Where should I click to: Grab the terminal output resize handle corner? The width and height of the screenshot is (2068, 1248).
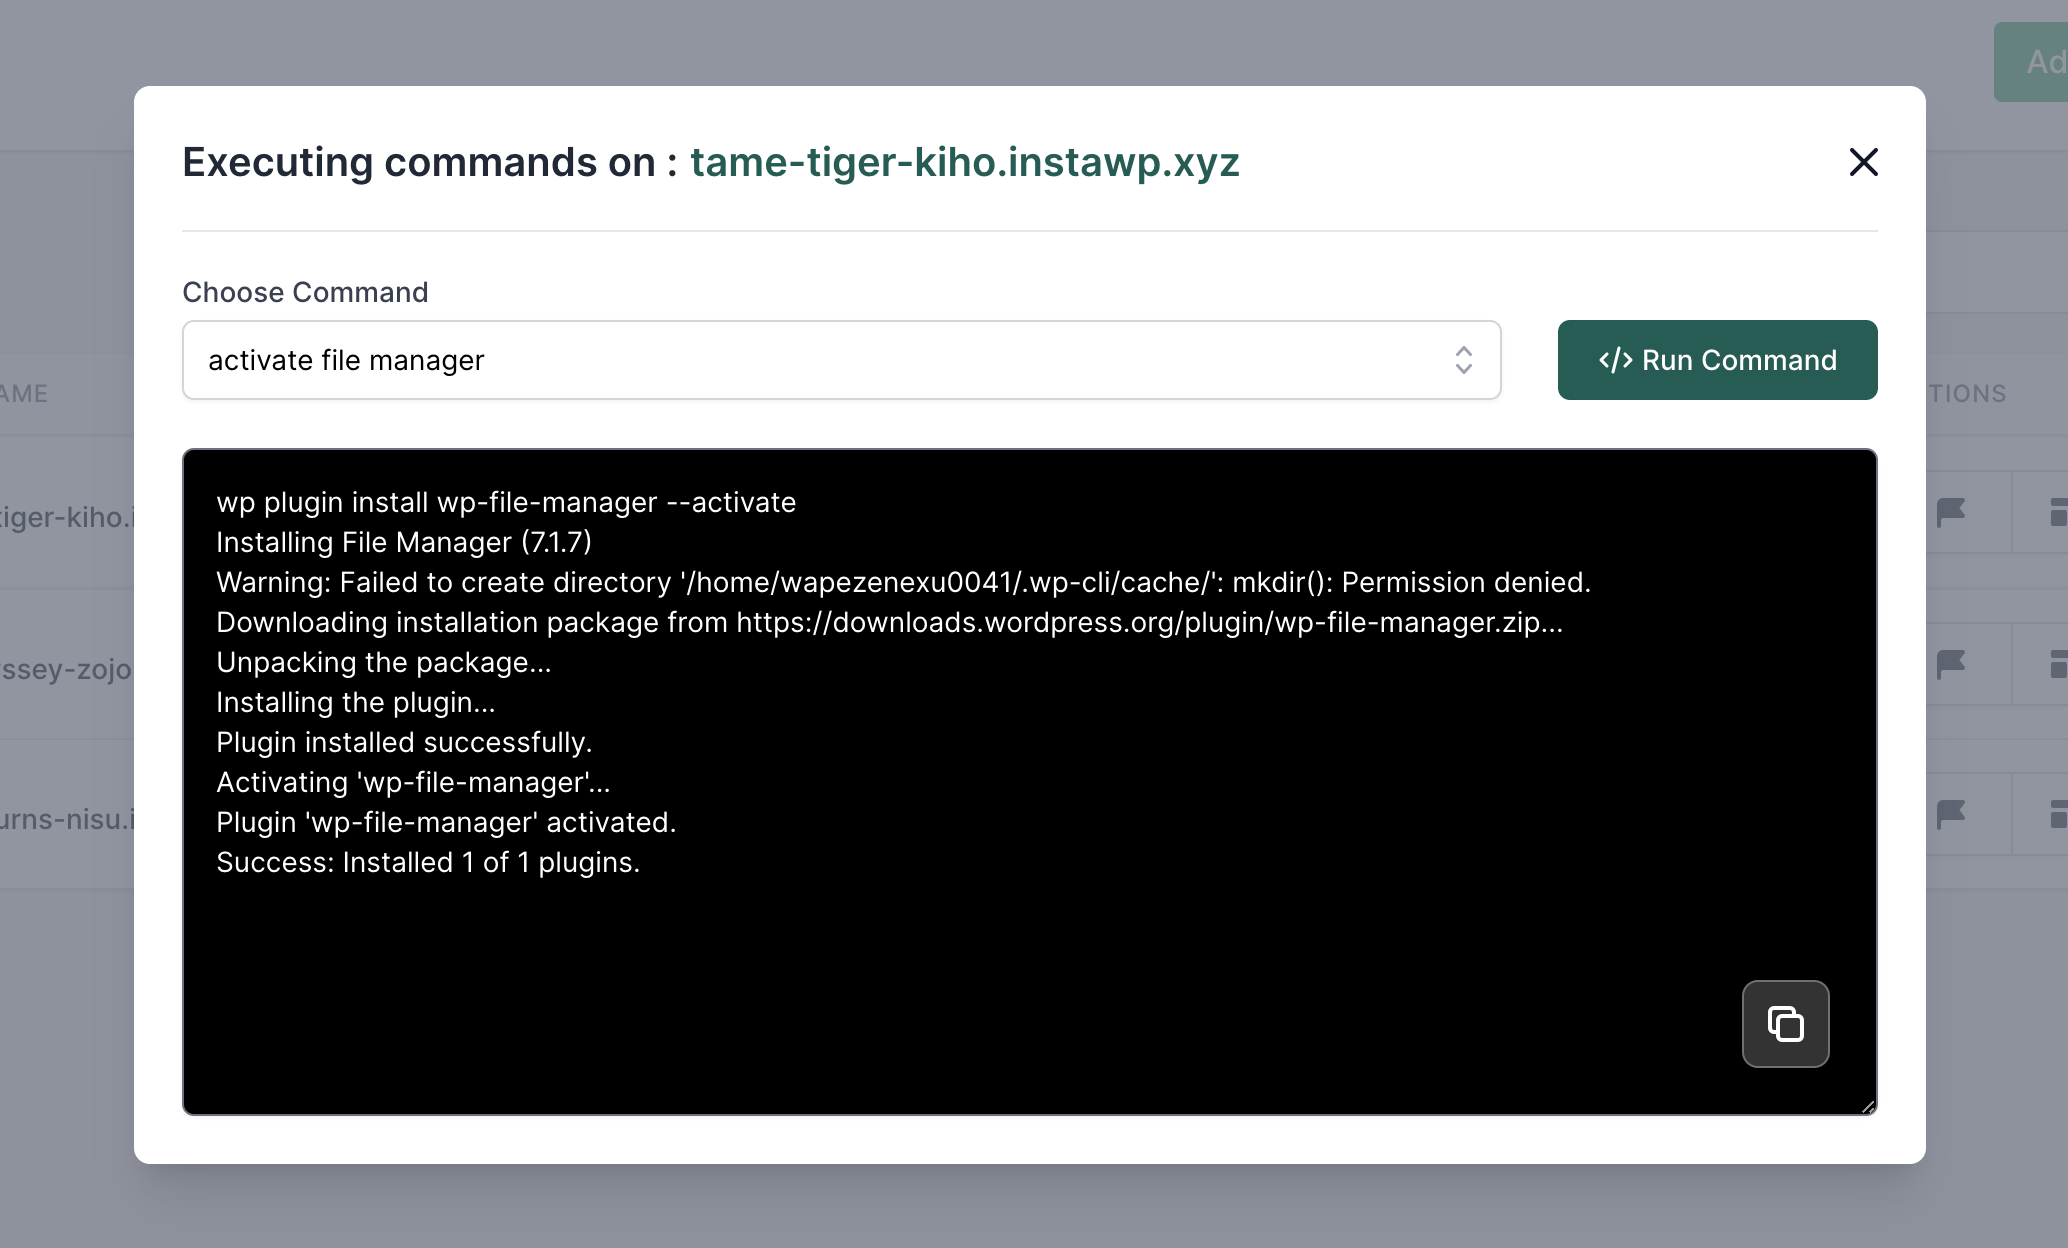pos(1868,1106)
